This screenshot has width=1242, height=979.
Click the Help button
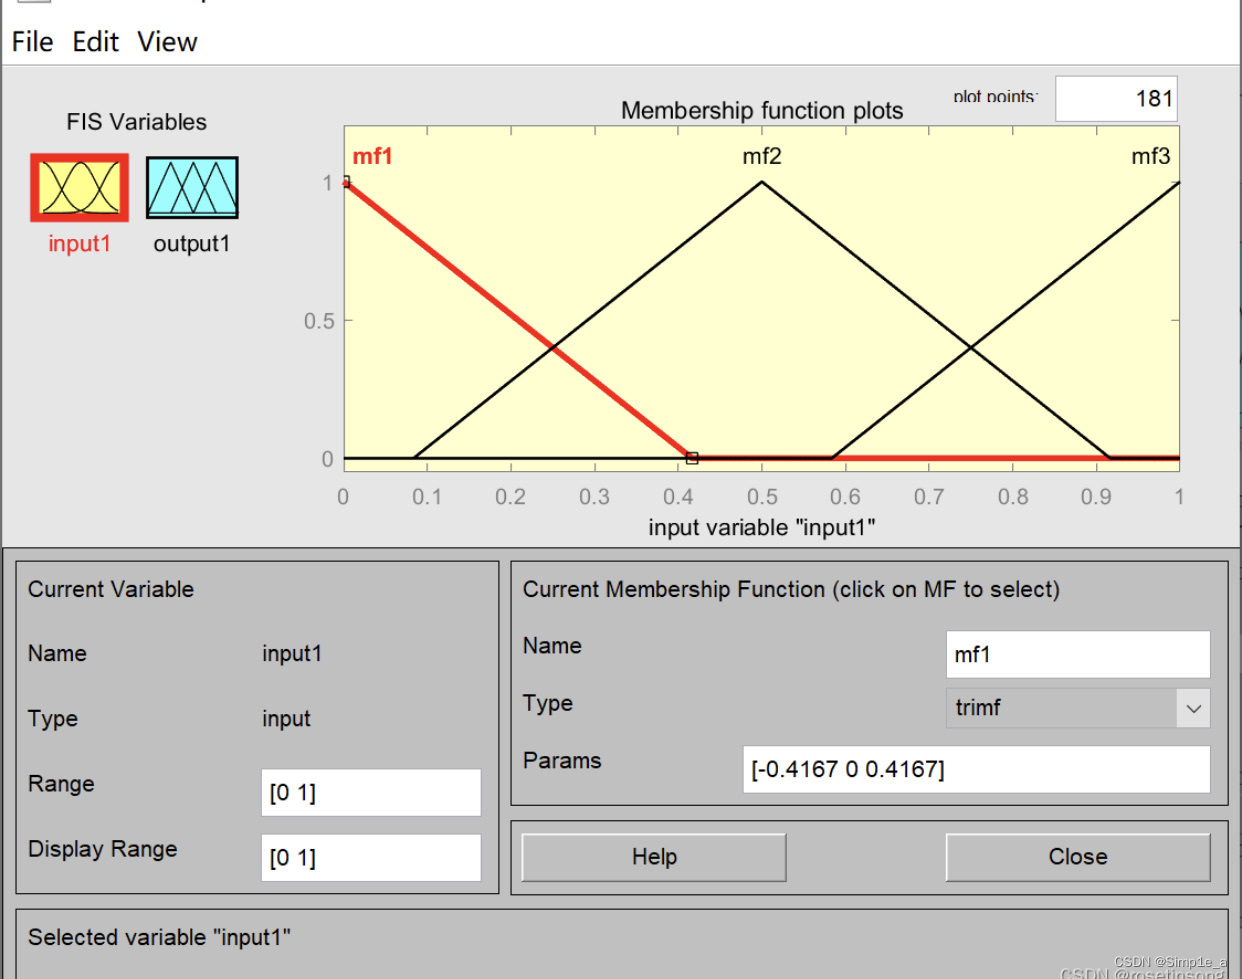click(x=654, y=857)
